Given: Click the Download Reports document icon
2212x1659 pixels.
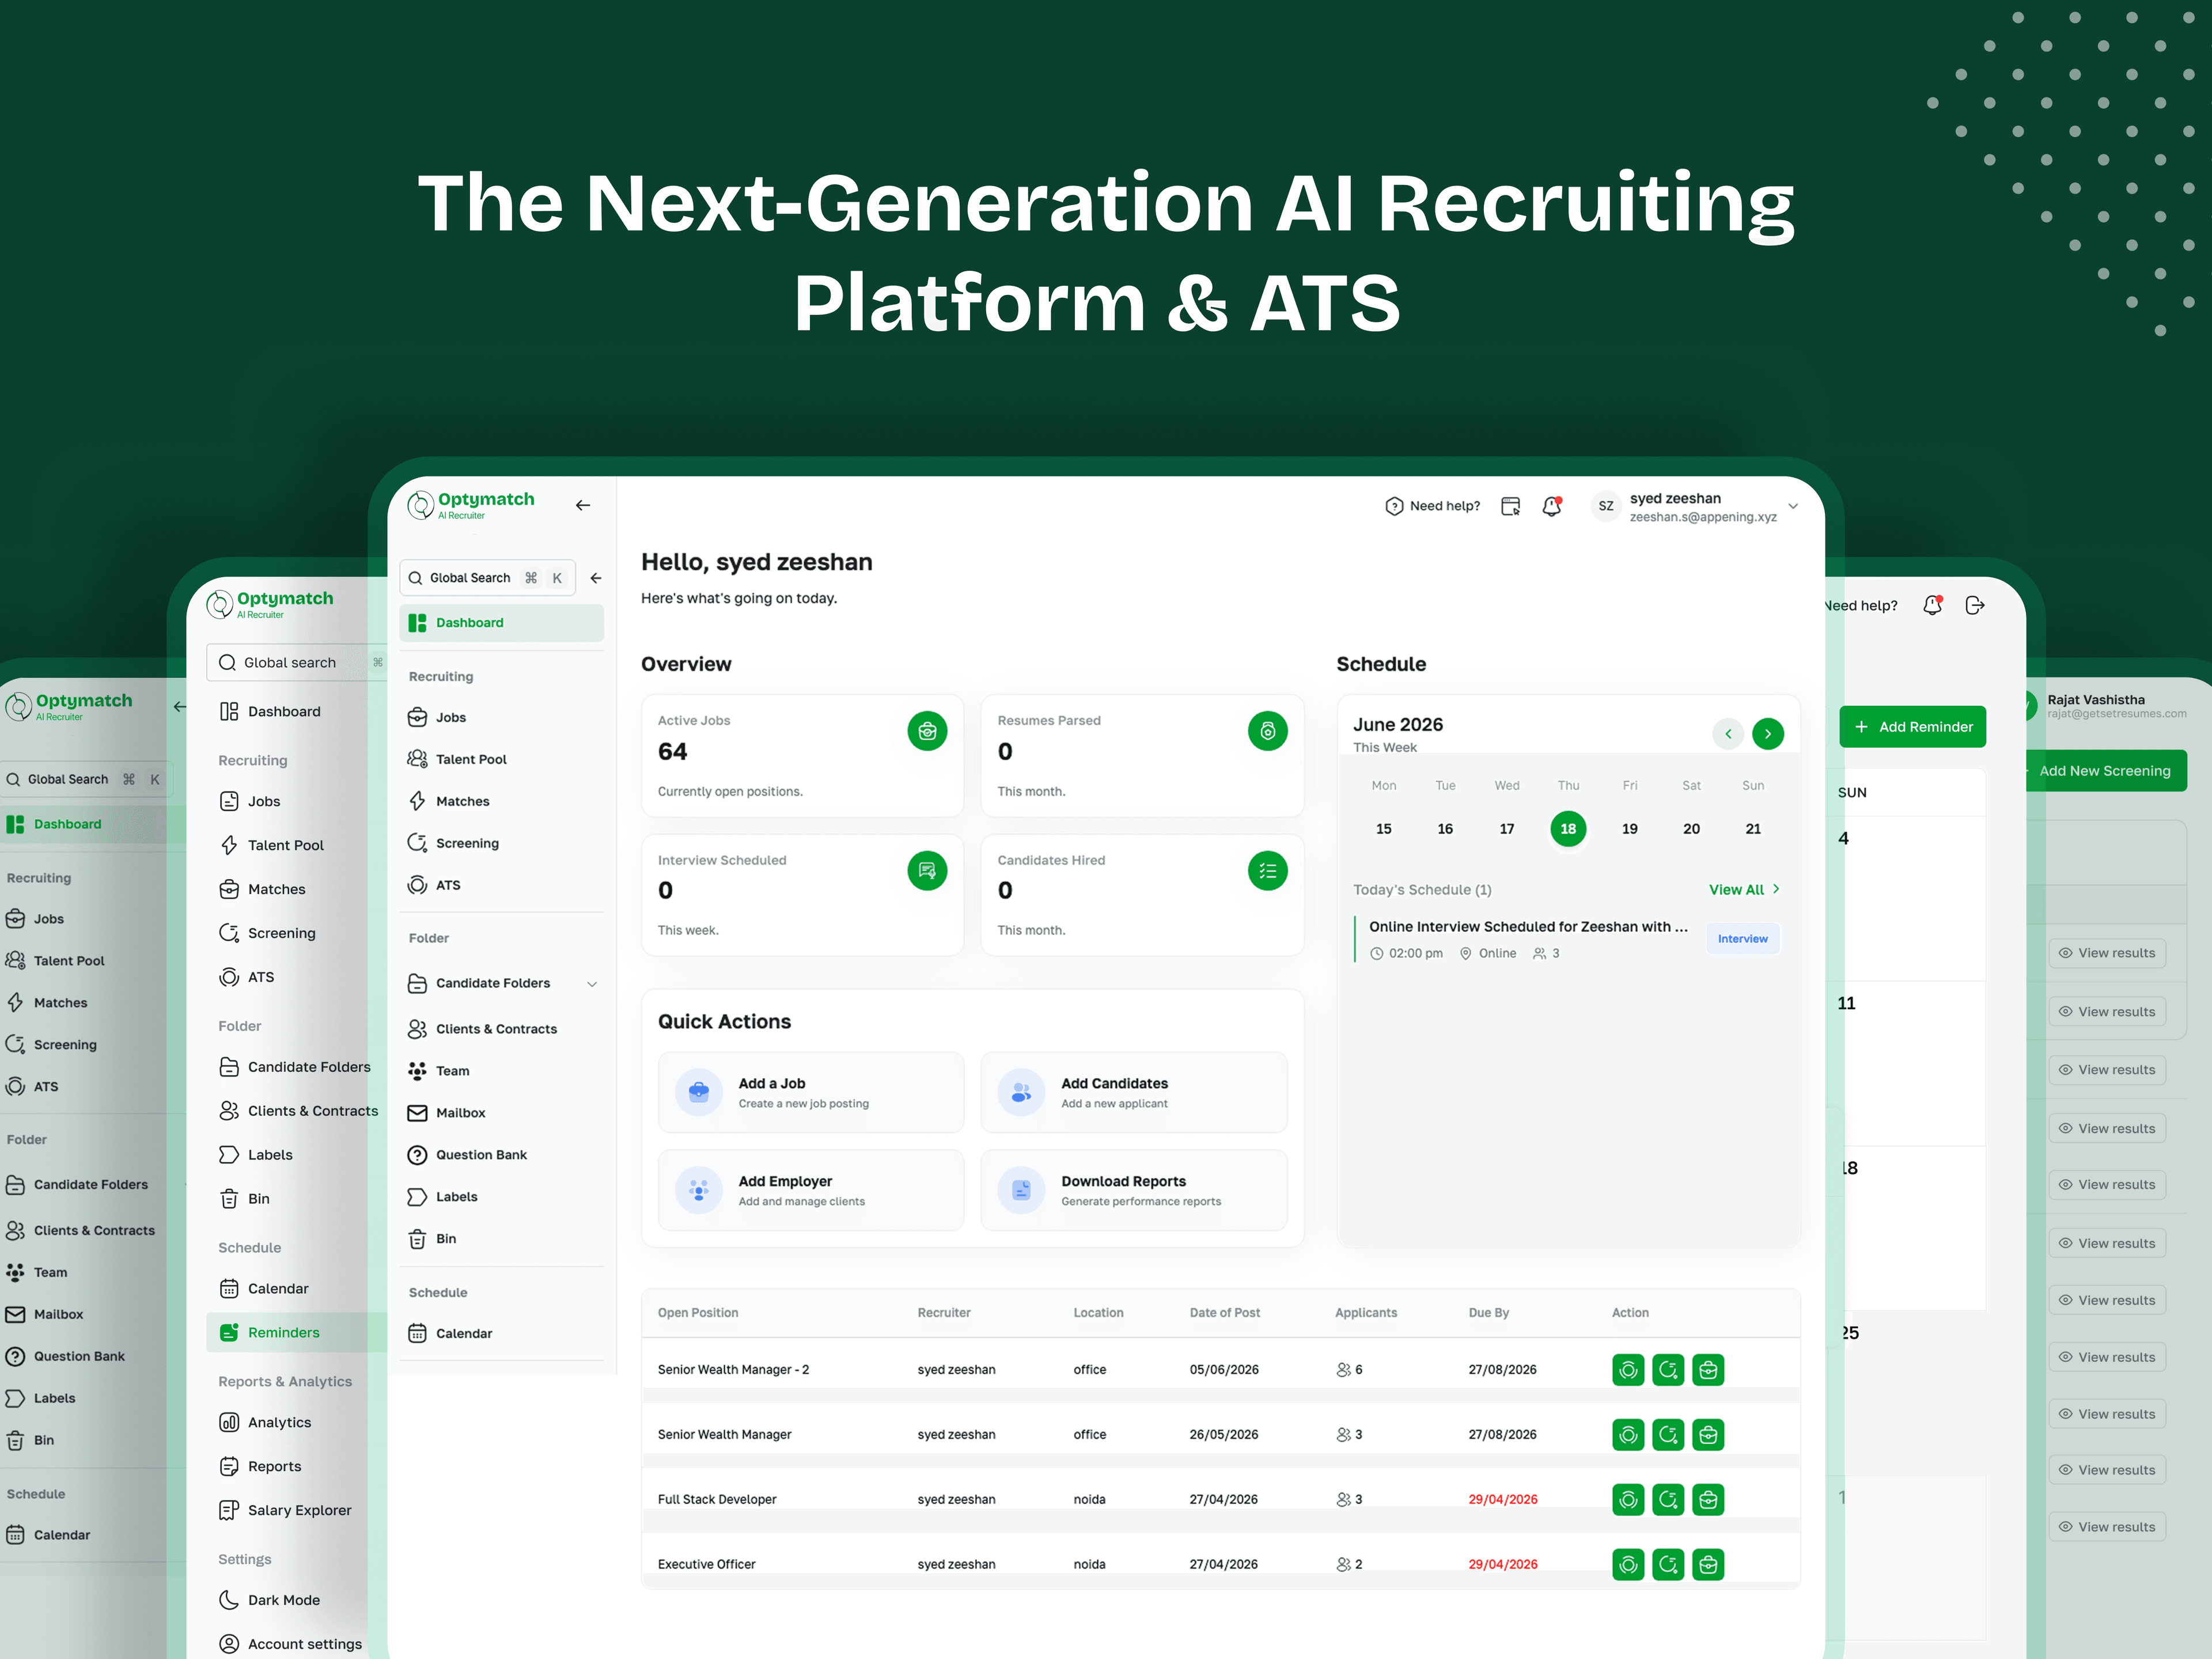Looking at the screenshot, I should click(1021, 1190).
